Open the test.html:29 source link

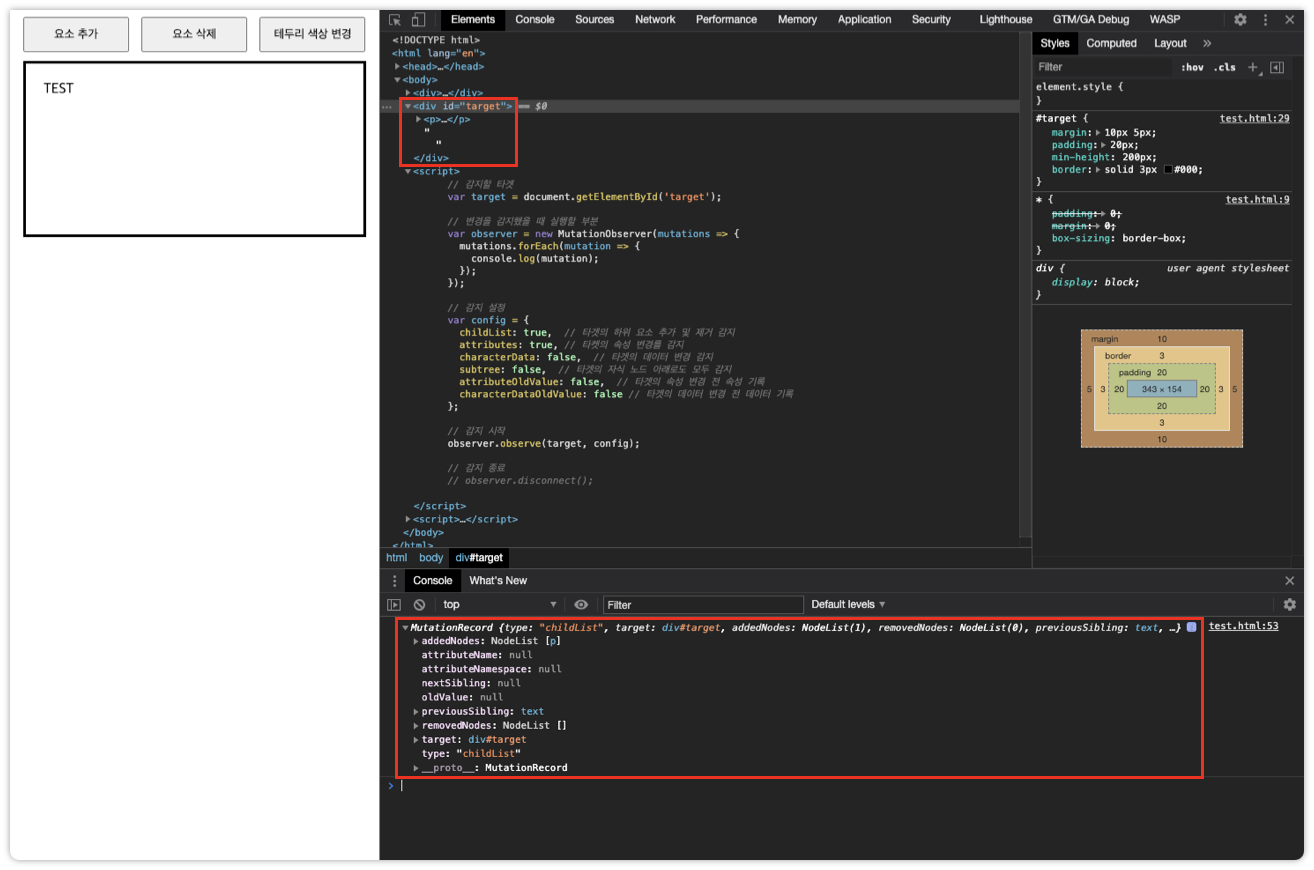tap(1254, 118)
